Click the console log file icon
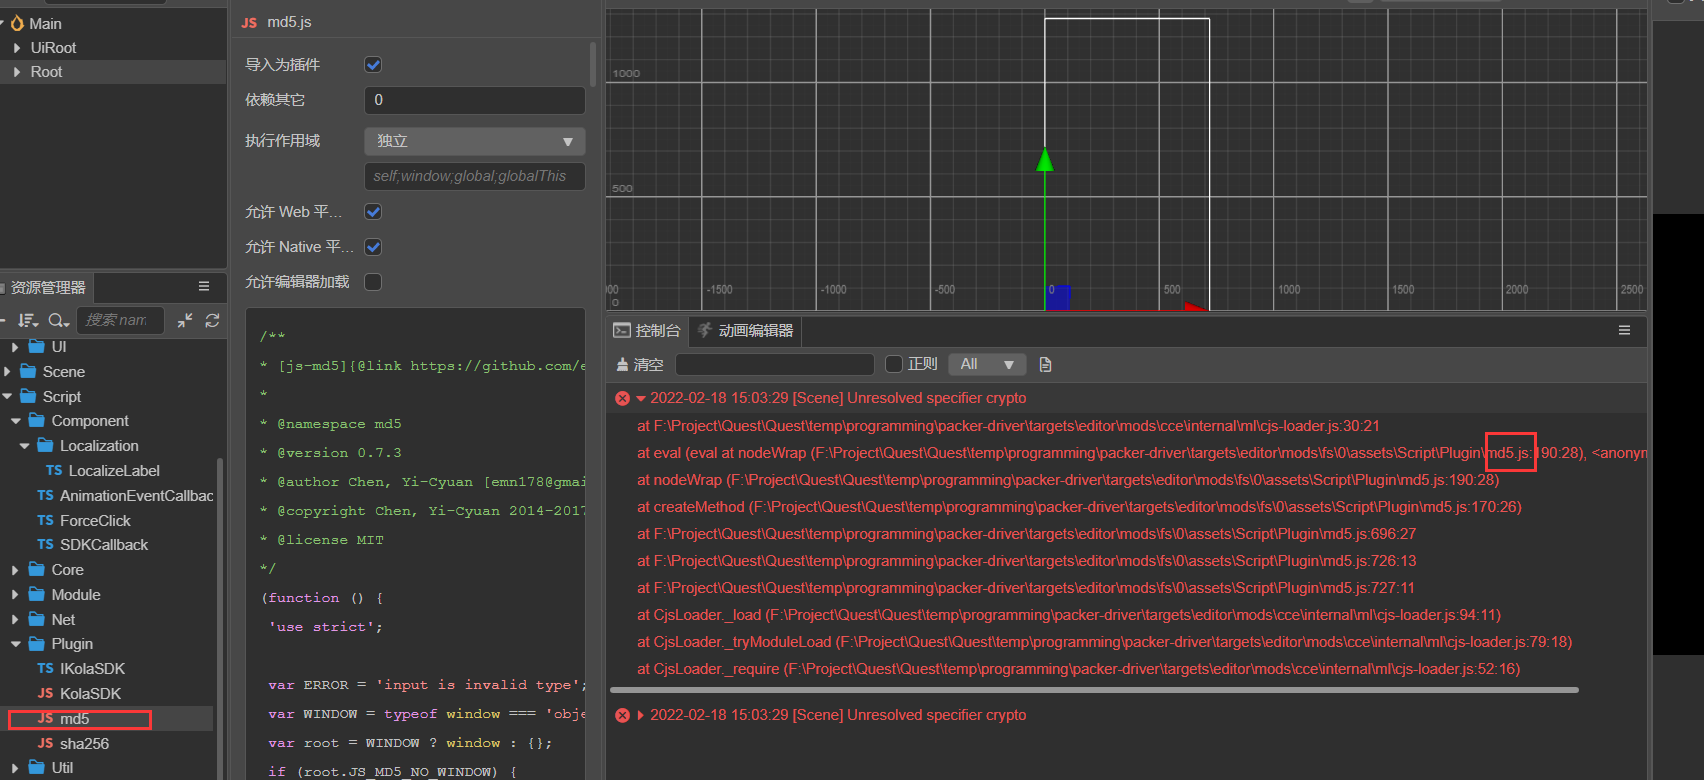The image size is (1704, 780). pyautogui.click(x=1045, y=364)
